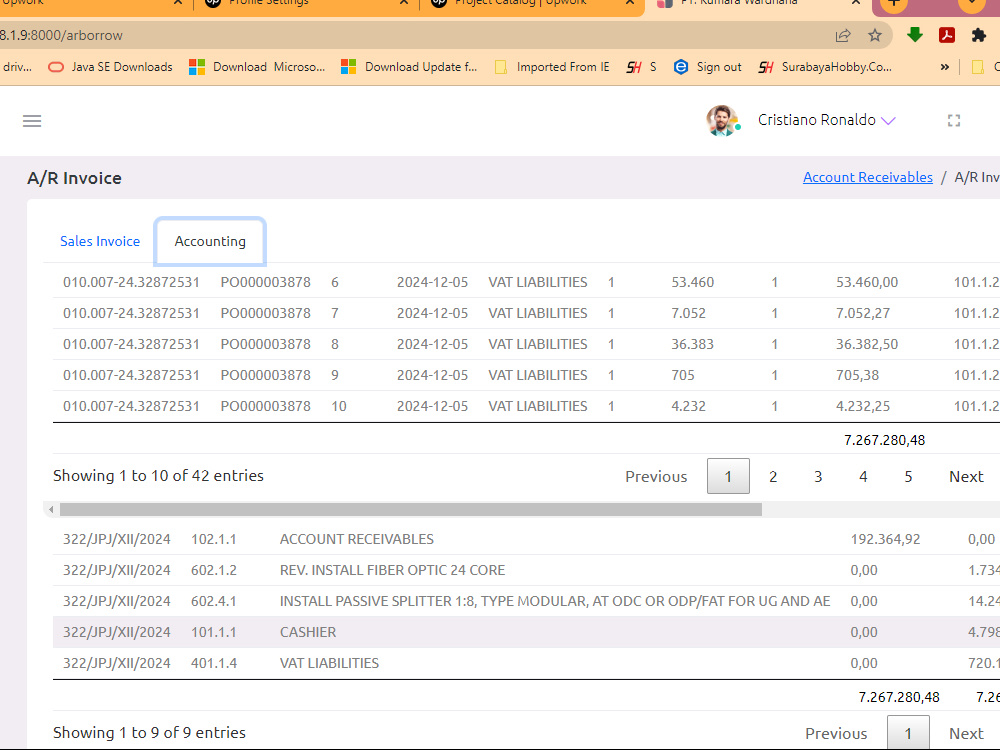The image size is (1000, 750).
Task: Show more bookmarks with the double chevron
Action: tap(945, 67)
